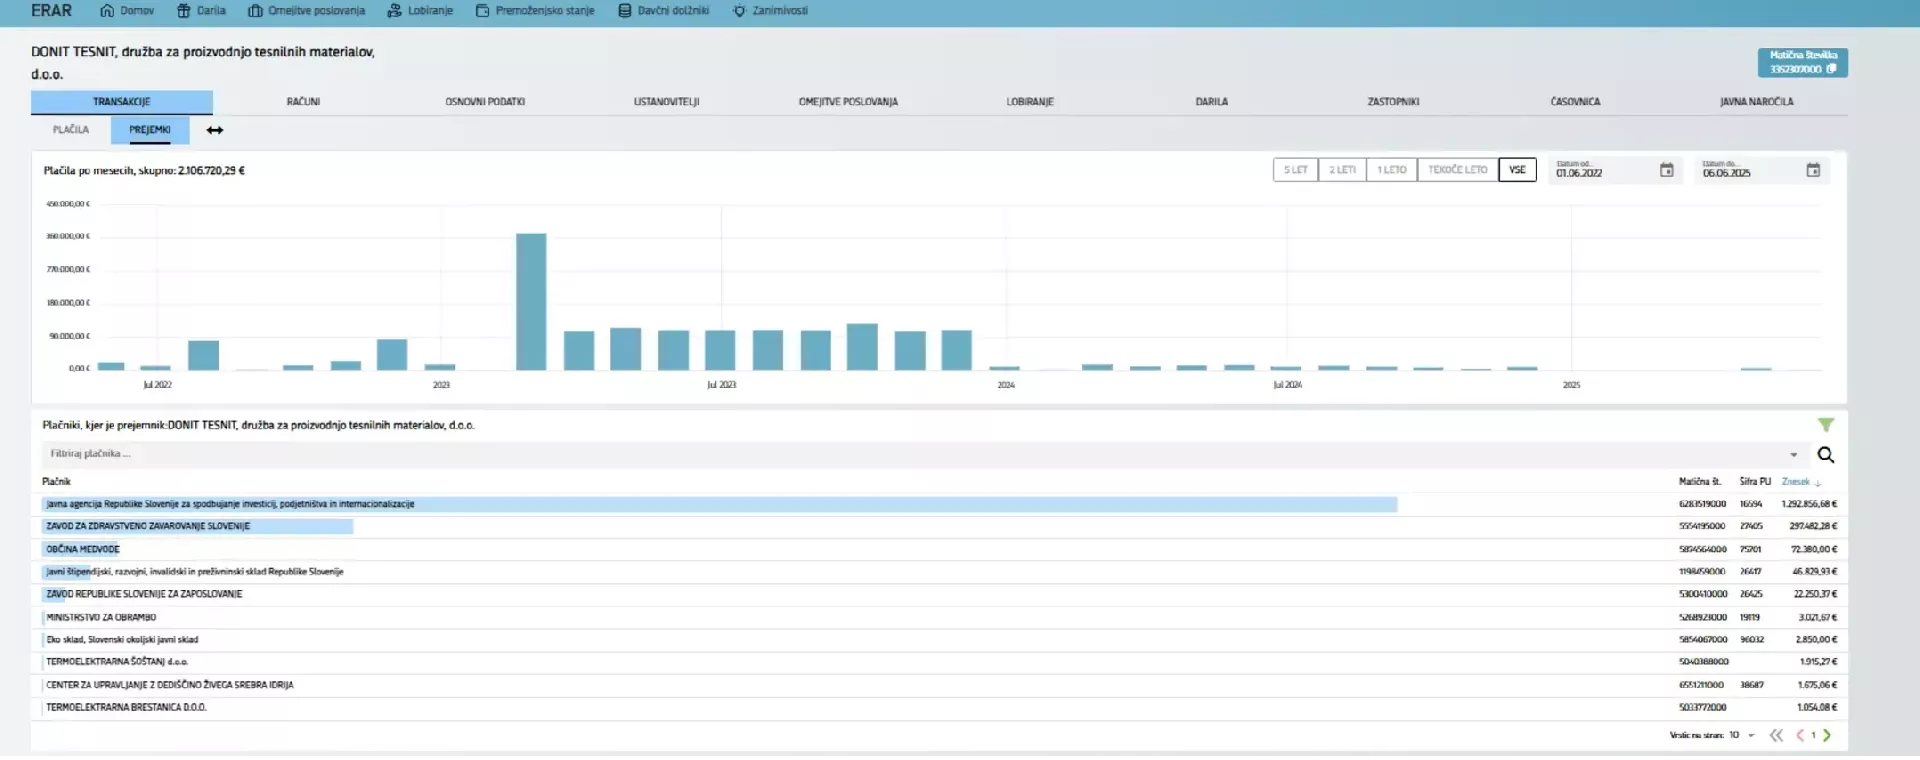Open the PLAČILA sub-tab

71,130
